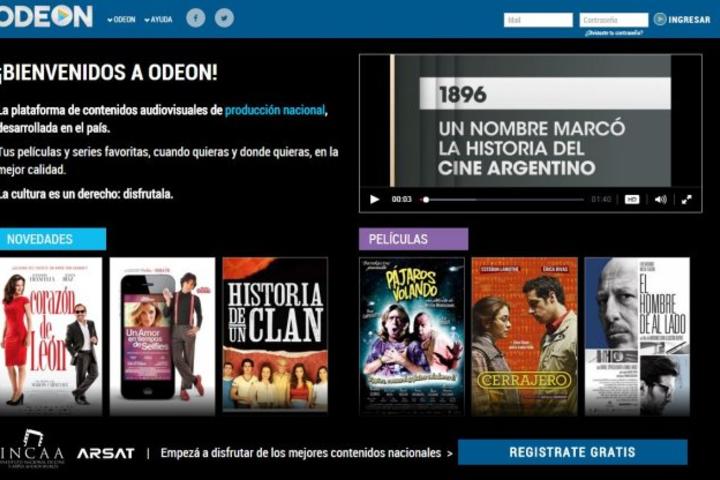
Task: Click 'La cultura es un derecho: disfrutala.'
Action: [x=86, y=194]
